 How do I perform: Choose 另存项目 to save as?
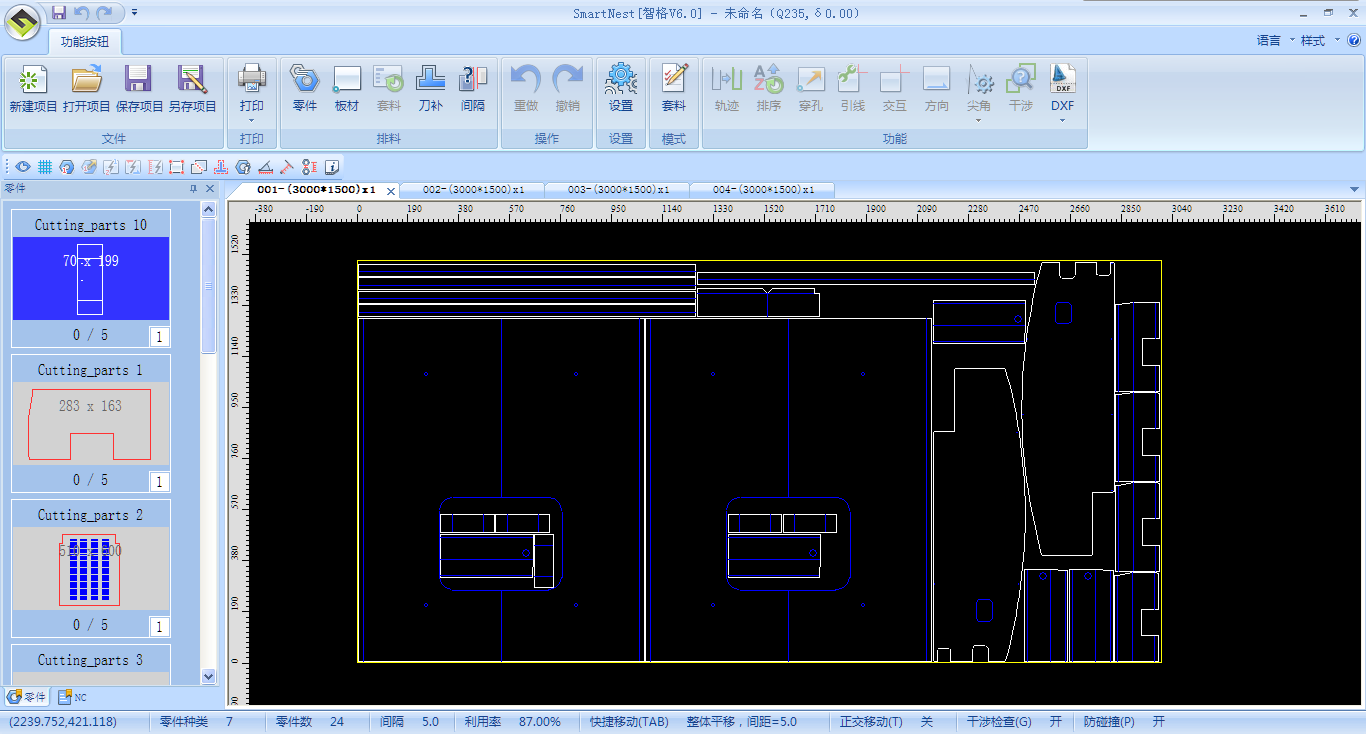[192, 89]
